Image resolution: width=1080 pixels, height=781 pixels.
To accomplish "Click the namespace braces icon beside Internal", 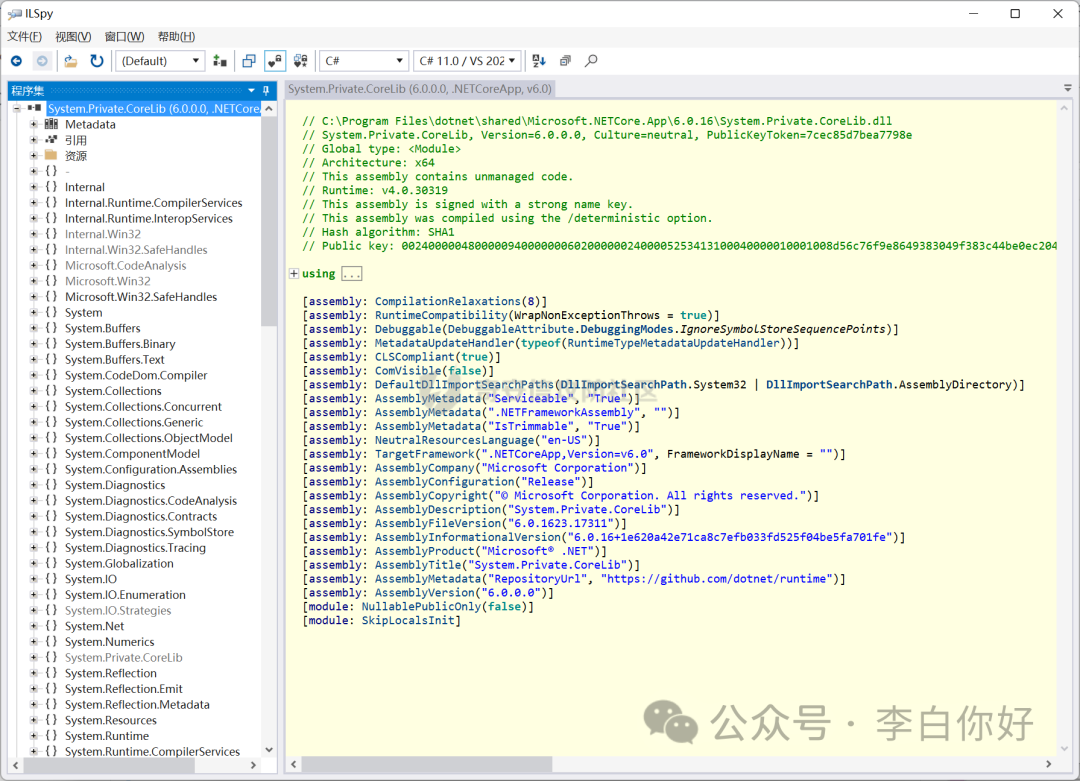I will tap(51, 187).
